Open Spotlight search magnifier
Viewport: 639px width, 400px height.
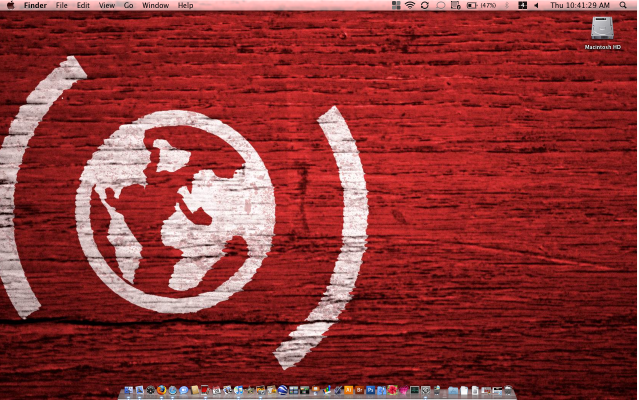click(623, 5)
